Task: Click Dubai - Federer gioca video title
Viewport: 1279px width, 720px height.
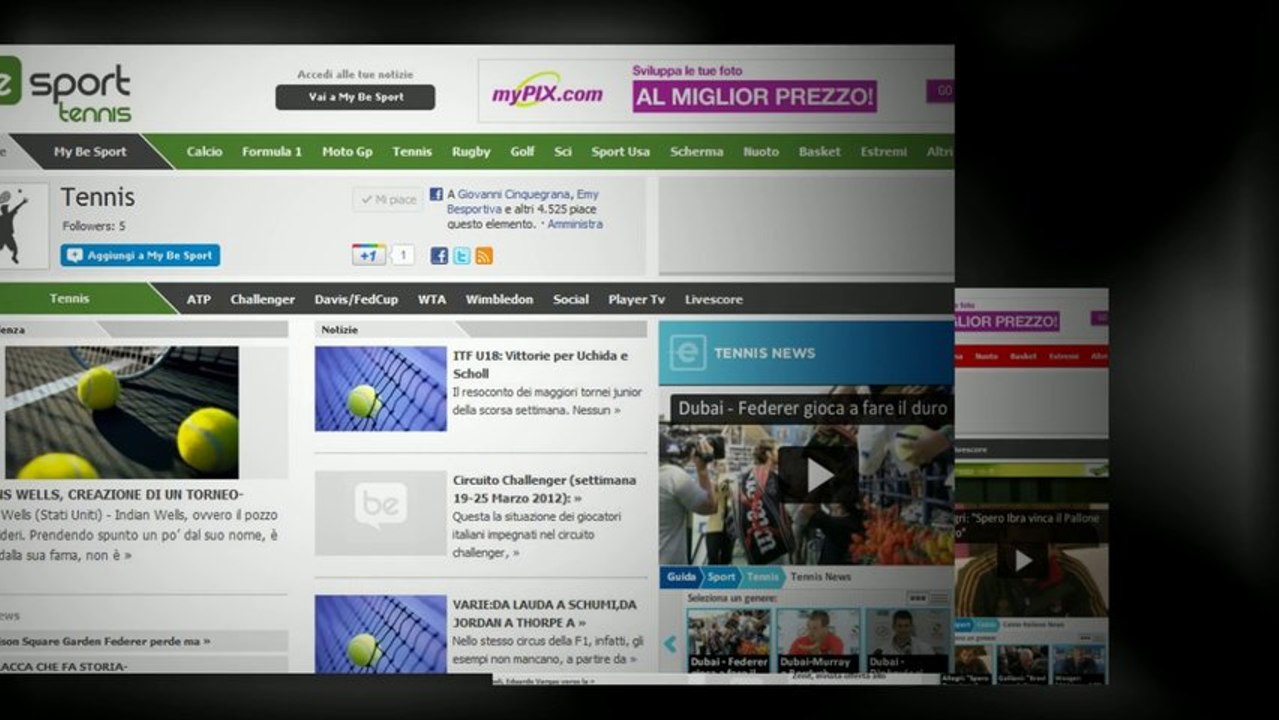Action: click(x=814, y=408)
